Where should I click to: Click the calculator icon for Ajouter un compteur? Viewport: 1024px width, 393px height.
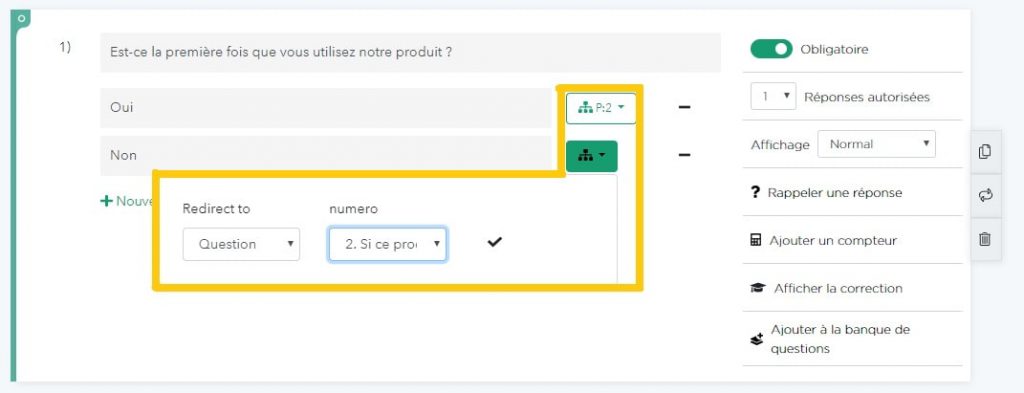(756, 240)
